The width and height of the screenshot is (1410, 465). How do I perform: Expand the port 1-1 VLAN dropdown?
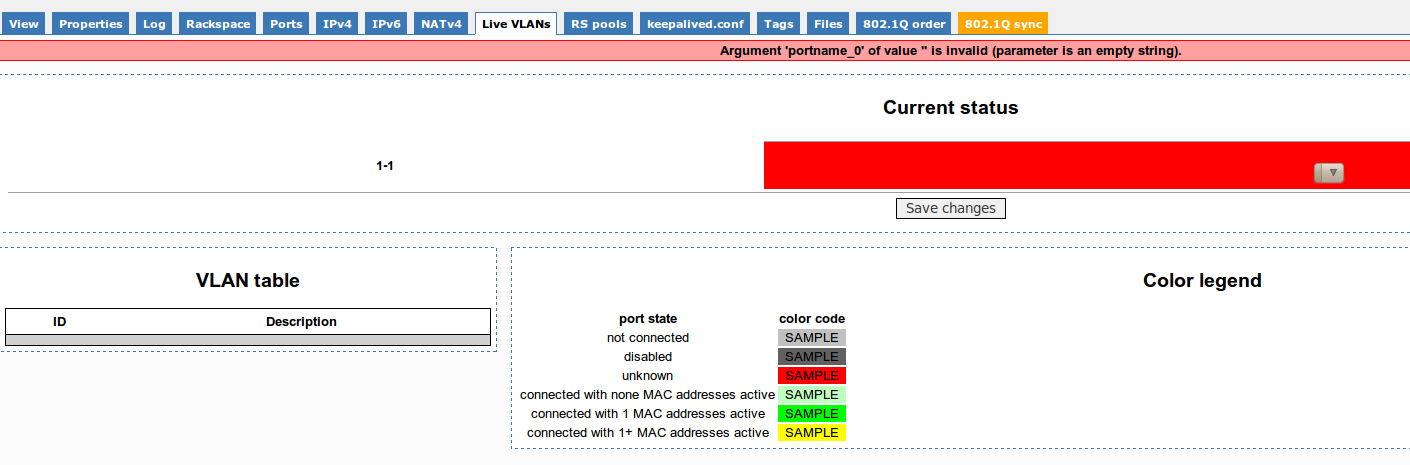tap(1328, 173)
